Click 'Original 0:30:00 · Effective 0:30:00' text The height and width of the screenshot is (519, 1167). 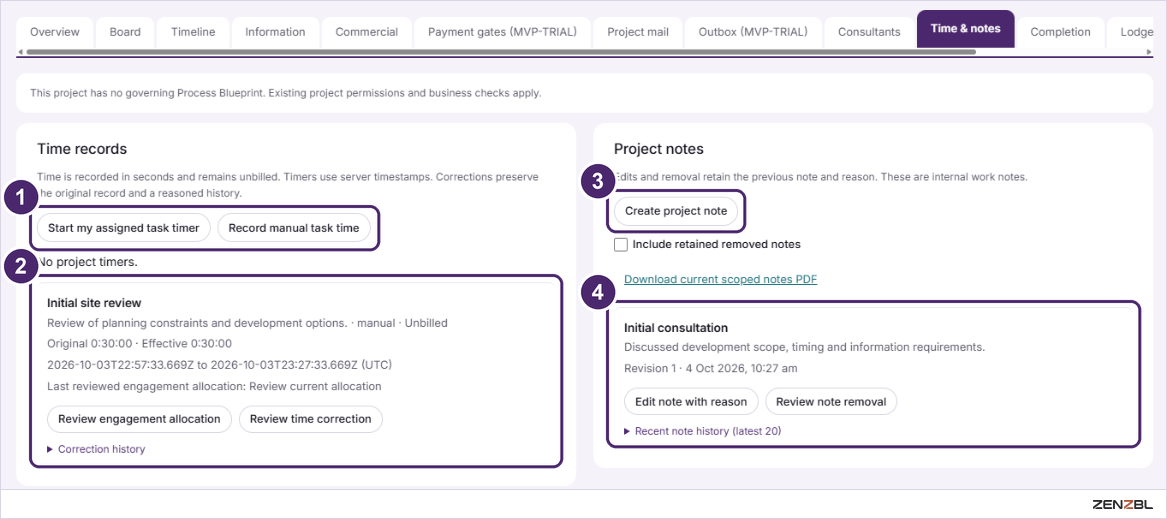click(x=139, y=344)
